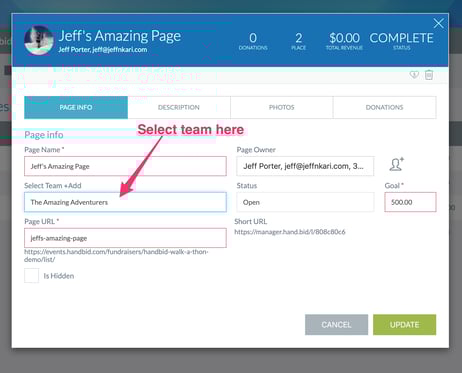Close the Jeff's Amazing Page dialog
This screenshot has height=373, width=462.
438,23
